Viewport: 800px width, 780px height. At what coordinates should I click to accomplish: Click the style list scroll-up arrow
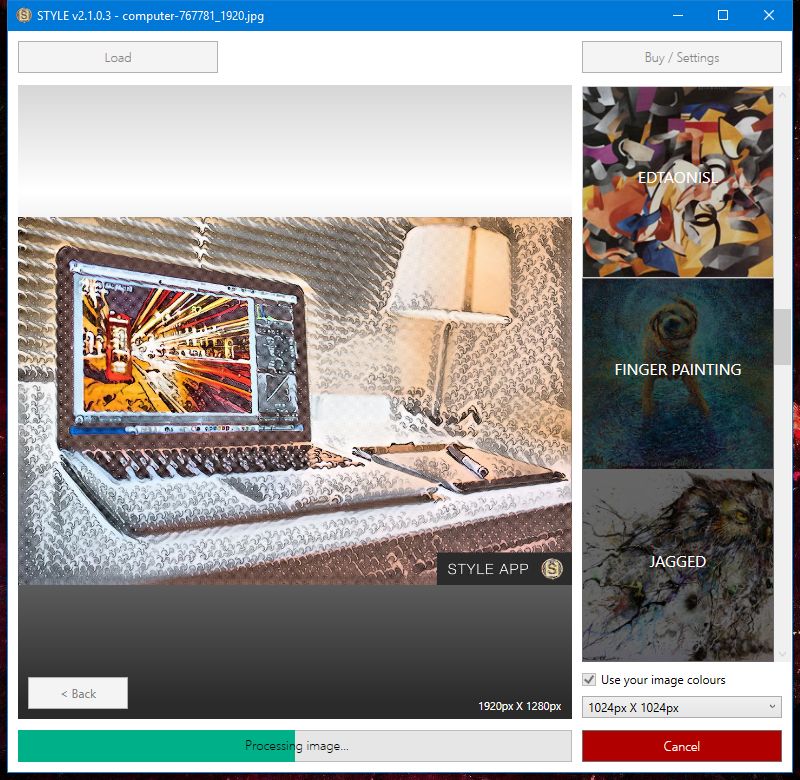tap(782, 94)
